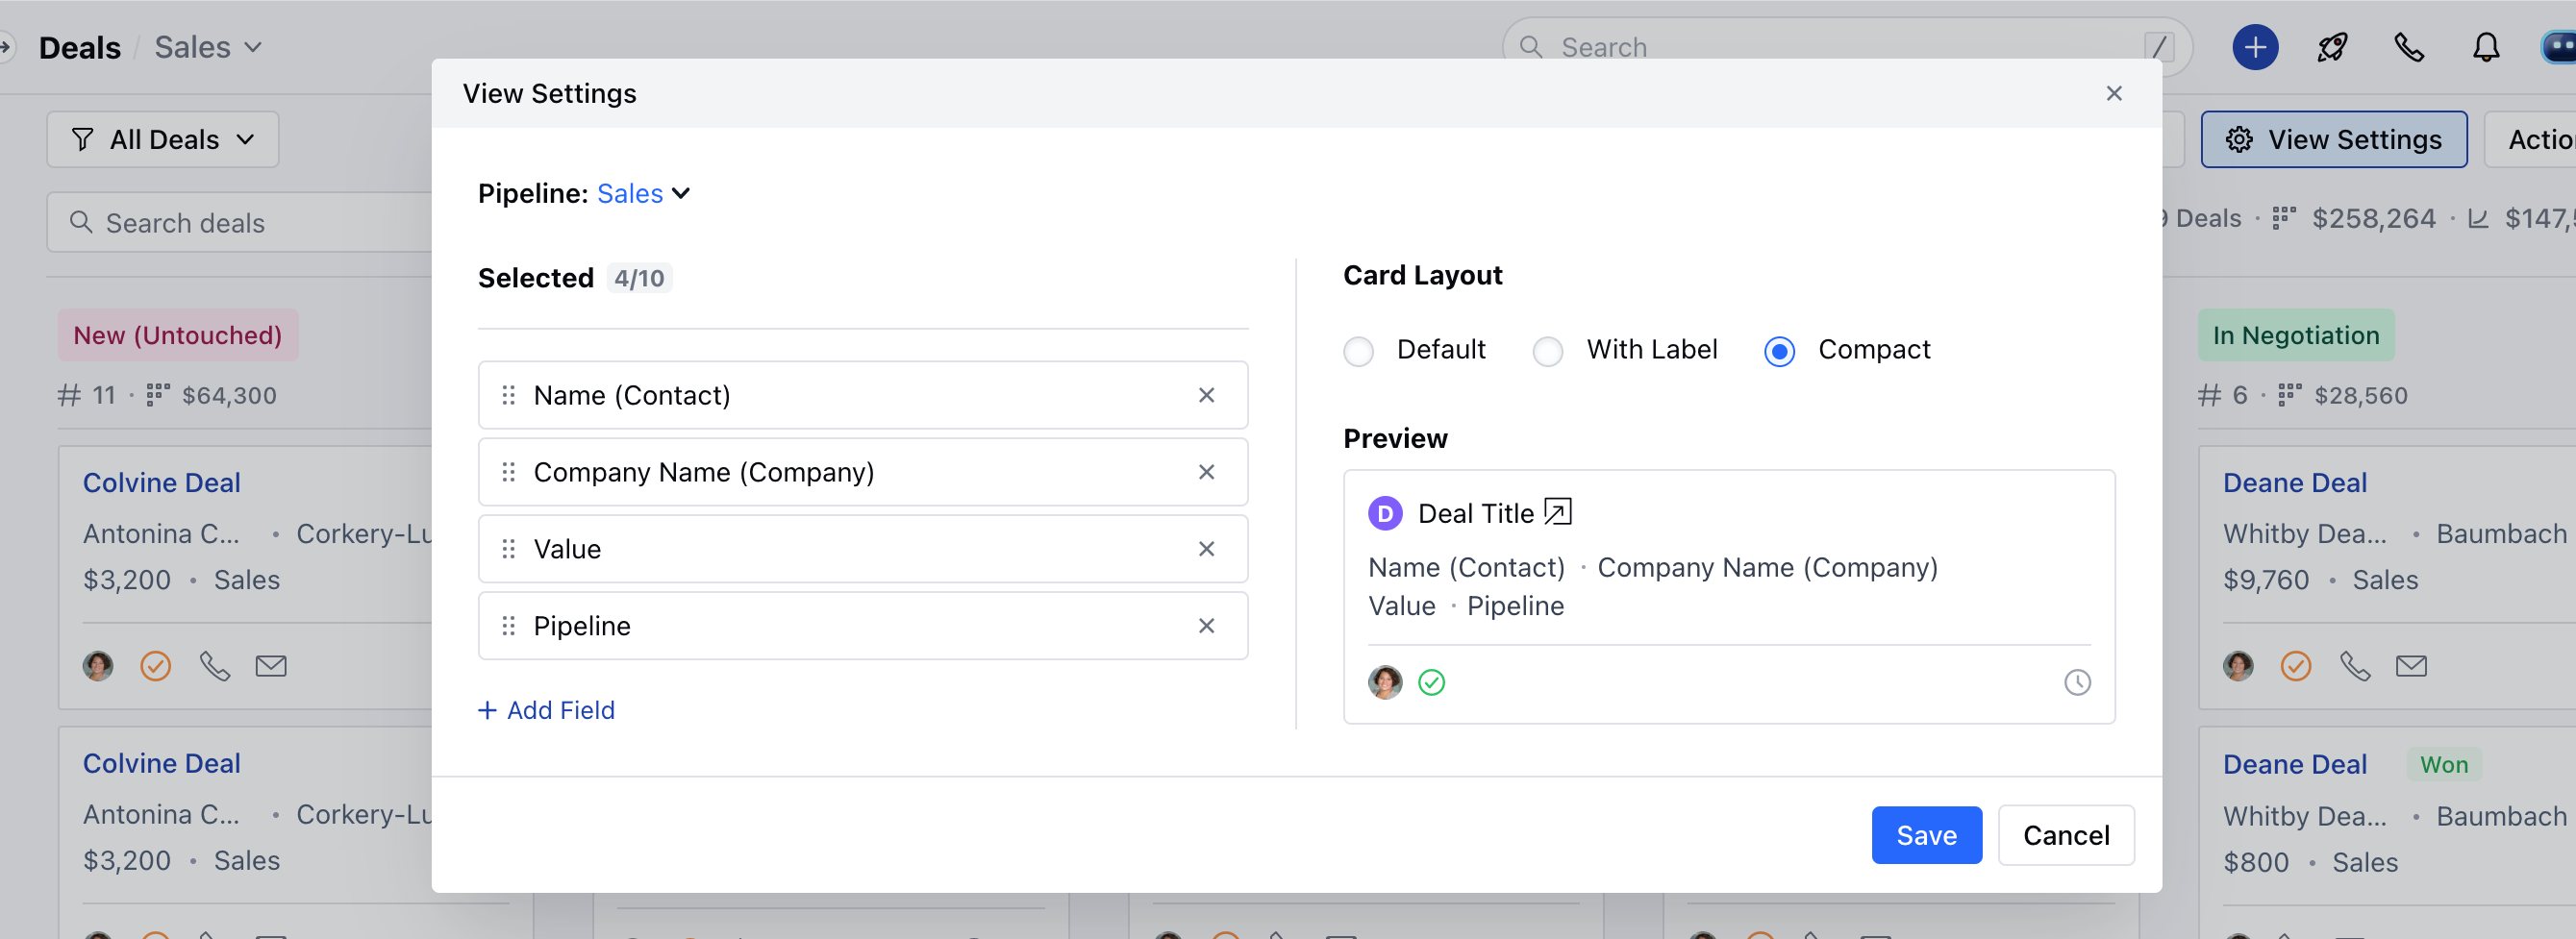Expand the All Deals filter dropdown
2576x939 pixels.
tap(162, 139)
